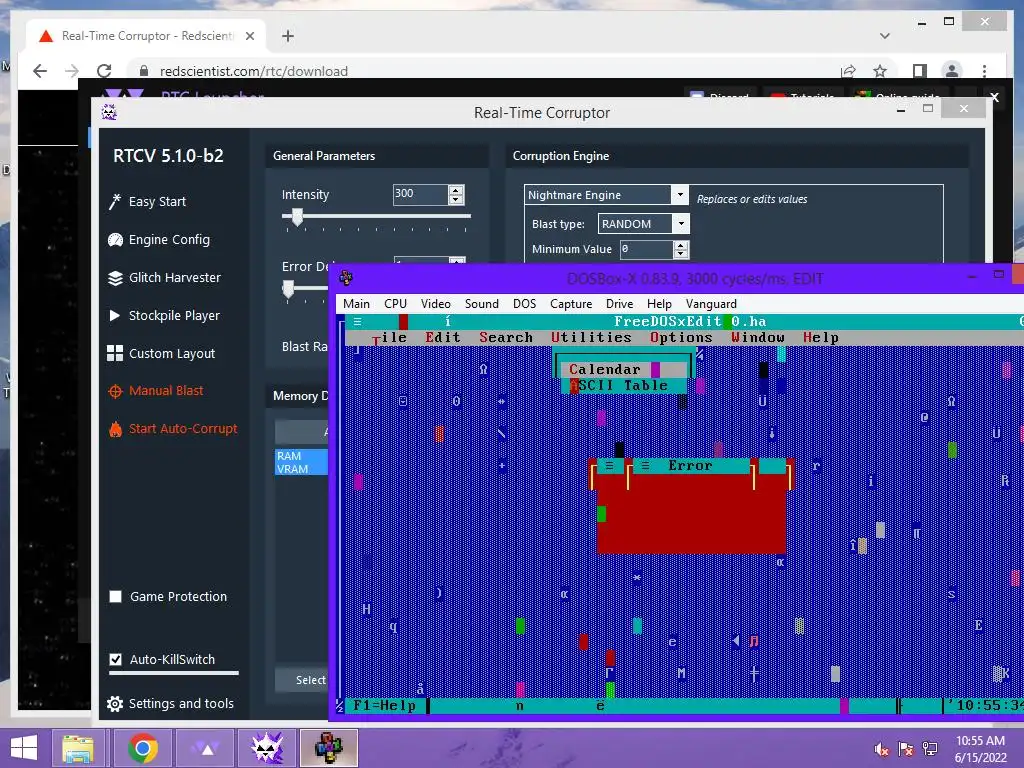The image size is (1024, 768).
Task: Increase Intensity value with up arrow
Action: click(x=456, y=190)
